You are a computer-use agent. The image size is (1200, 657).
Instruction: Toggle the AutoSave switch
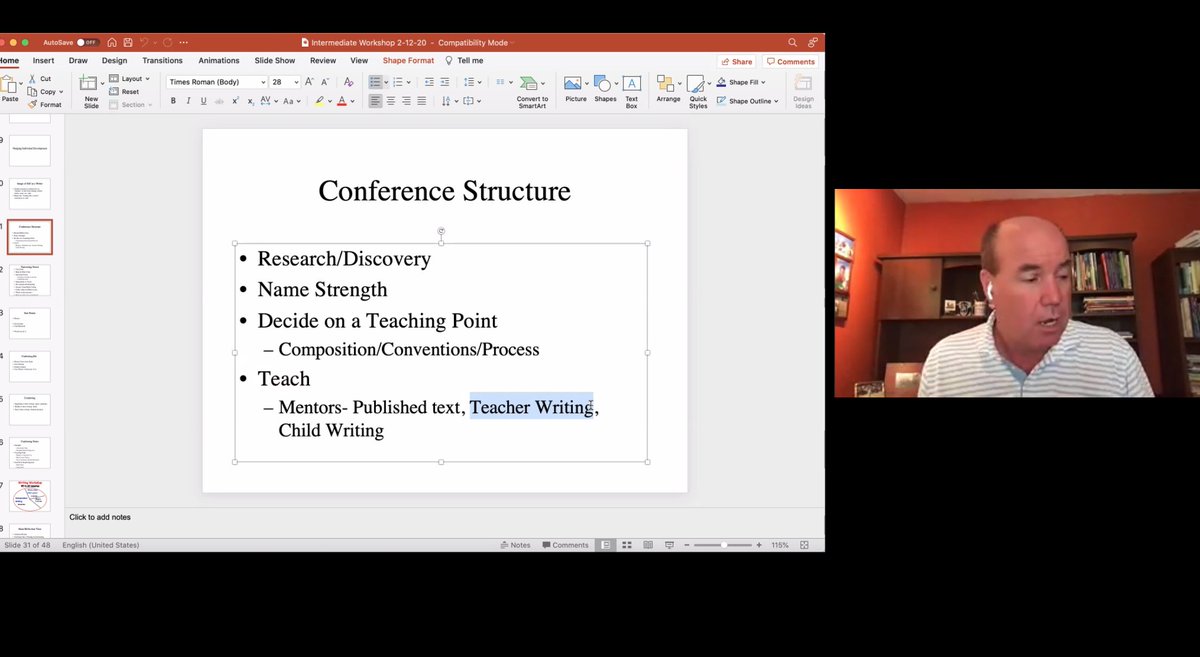(88, 43)
